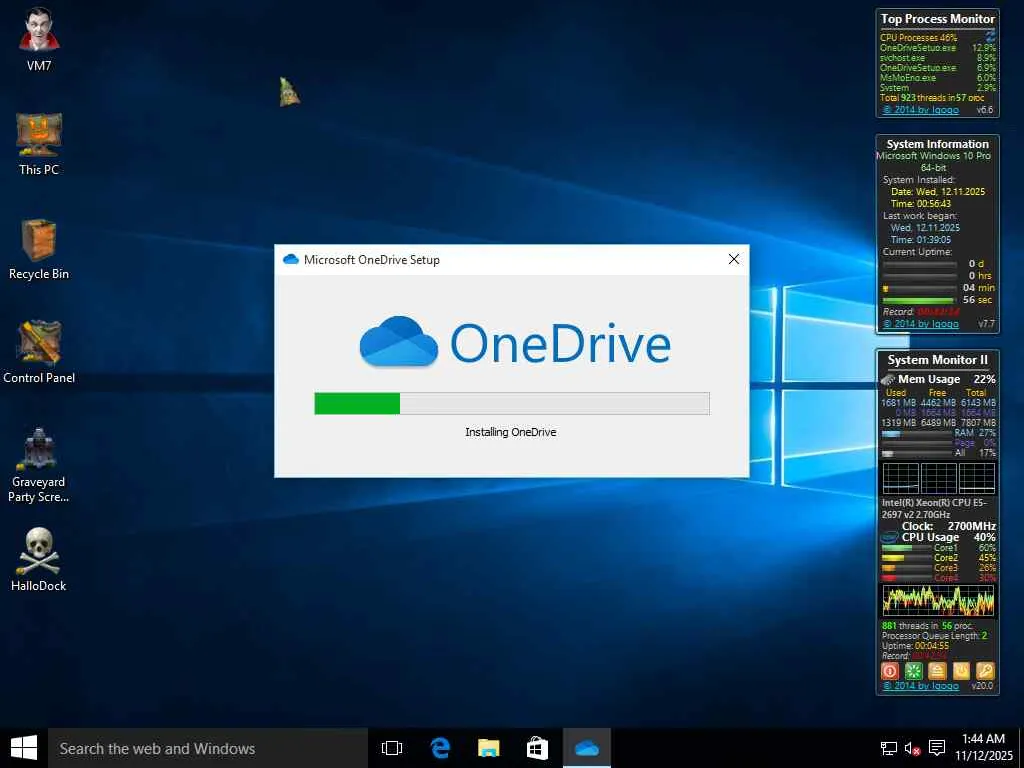This screenshot has height=768, width=1024.
Task: Select the Recycle Bin desktop icon
Action: click(39, 249)
